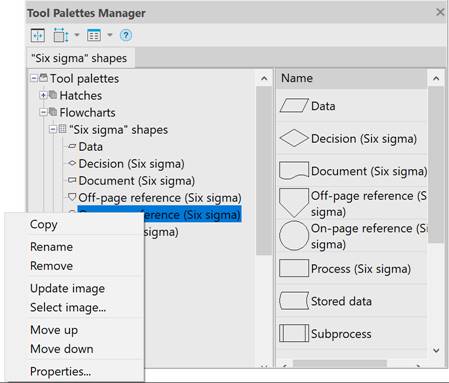Viewport: 449px width, 383px height.
Task: Collapse the "Six sigma" shapes node
Action: [53, 129]
